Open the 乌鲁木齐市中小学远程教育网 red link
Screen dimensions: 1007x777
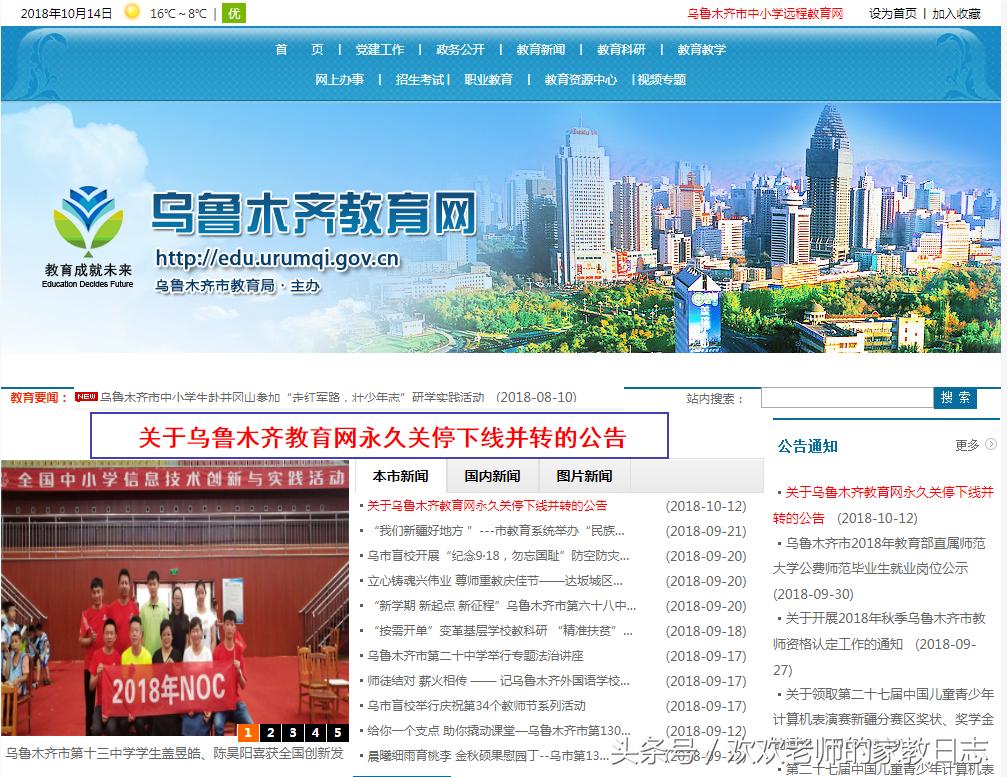pos(766,13)
